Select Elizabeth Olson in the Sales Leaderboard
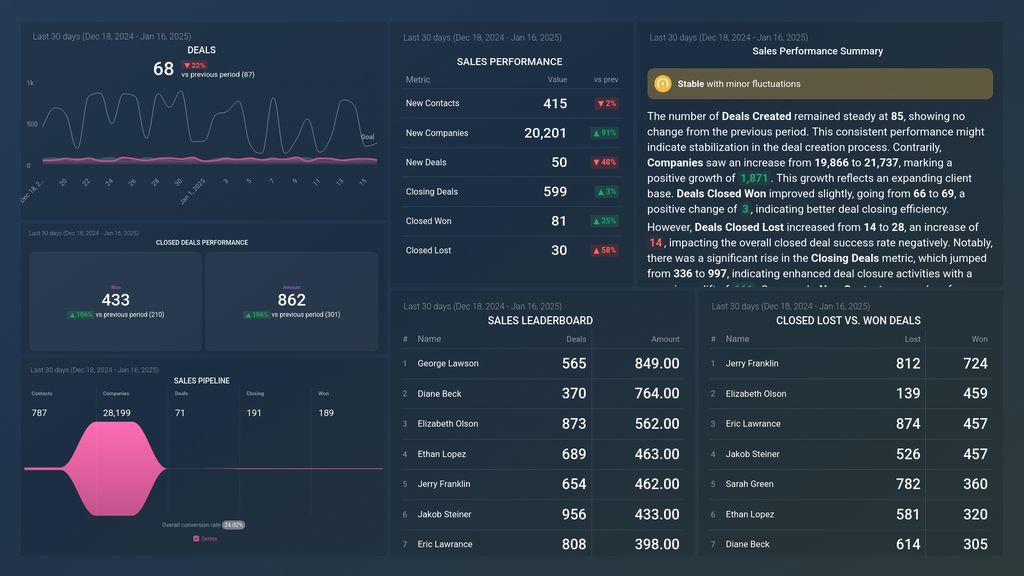The image size is (1024, 576). [448, 424]
